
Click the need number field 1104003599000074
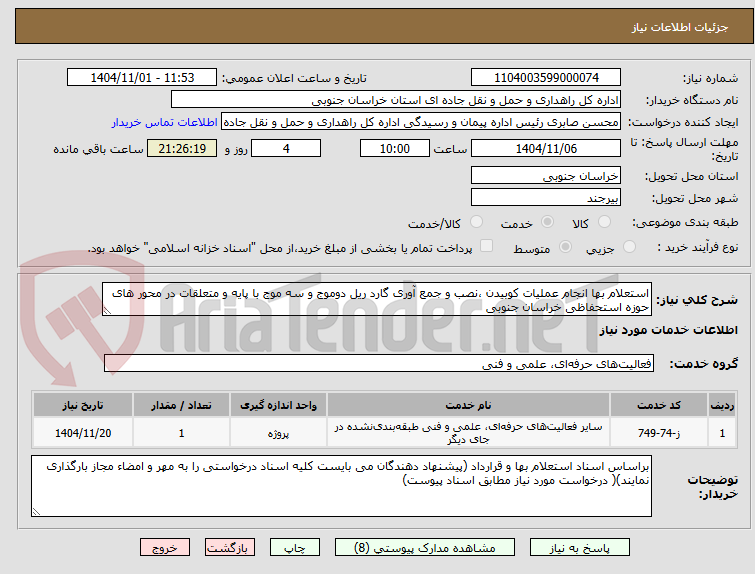point(546,78)
